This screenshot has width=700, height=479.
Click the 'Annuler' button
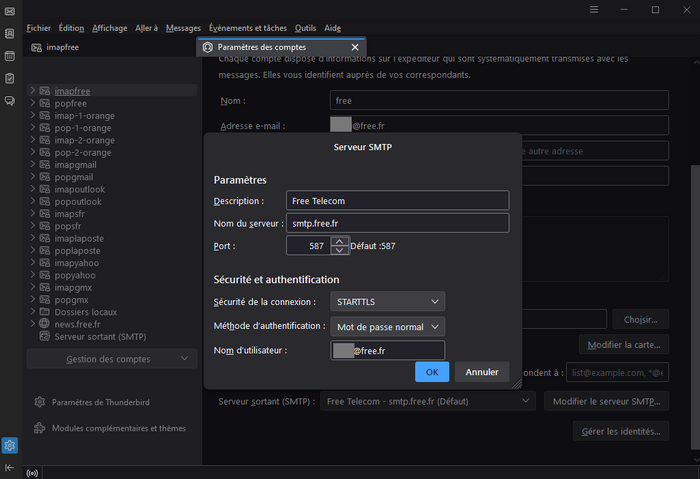click(x=481, y=372)
